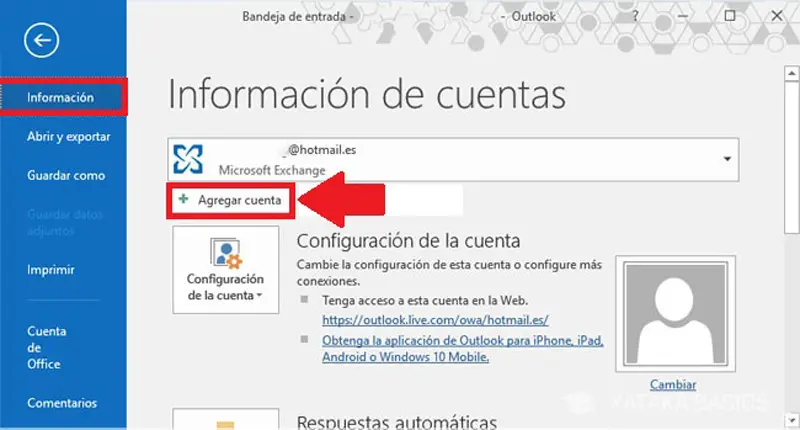This screenshot has width=800, height=430.
Task: Go back using the circled arrow
Action: (41, 40)
